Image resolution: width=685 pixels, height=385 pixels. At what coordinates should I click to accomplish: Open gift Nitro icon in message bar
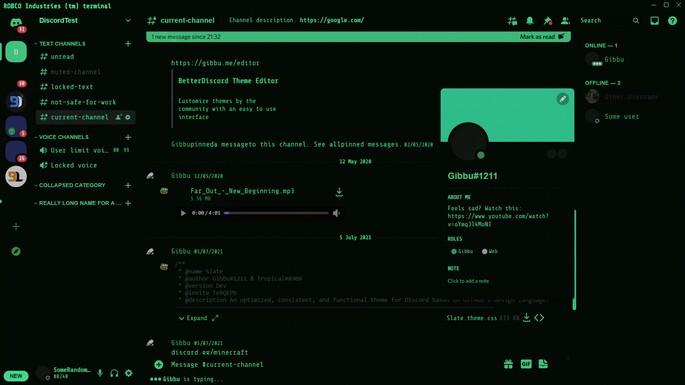(508, 364)
